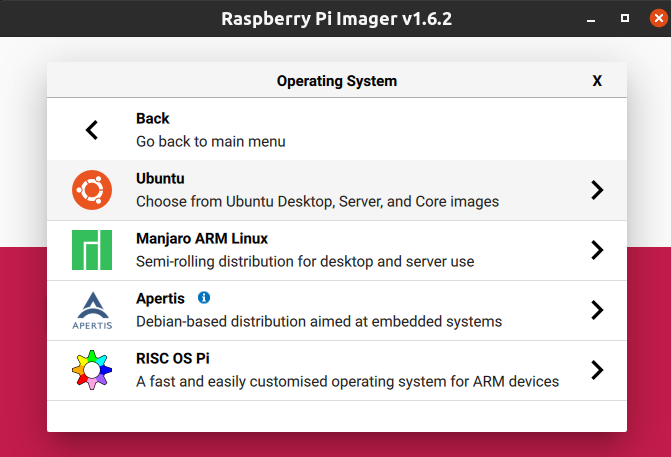Click the back arrow icon
This screenshot has height=457, width=671.
click(x=92, y=130)
